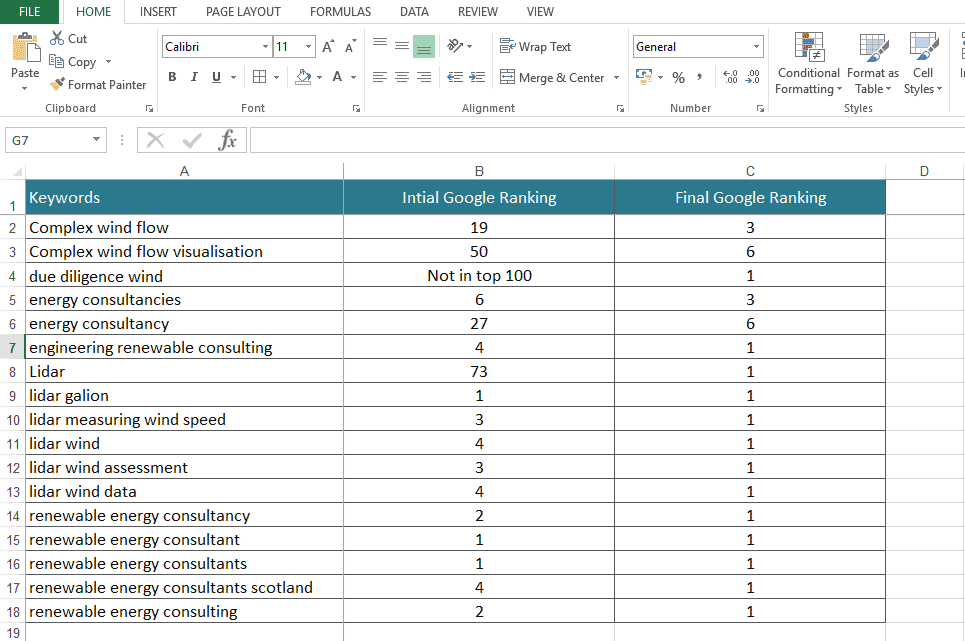Image resolution: width=965 pixels, height=641 pixels.
Task: Select 'Keywords' header cell
Action: pyautogui.click(x=184, y=197)
